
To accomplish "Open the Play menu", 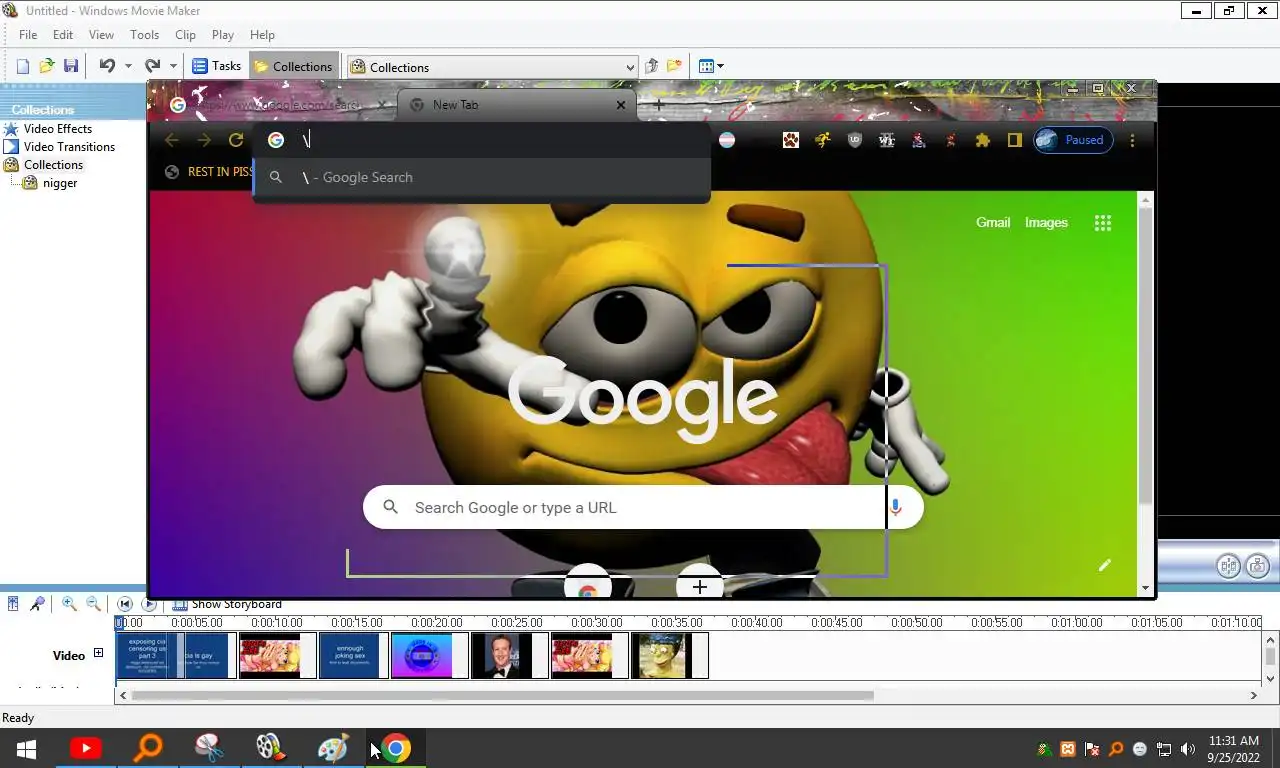I will [223, 34].
